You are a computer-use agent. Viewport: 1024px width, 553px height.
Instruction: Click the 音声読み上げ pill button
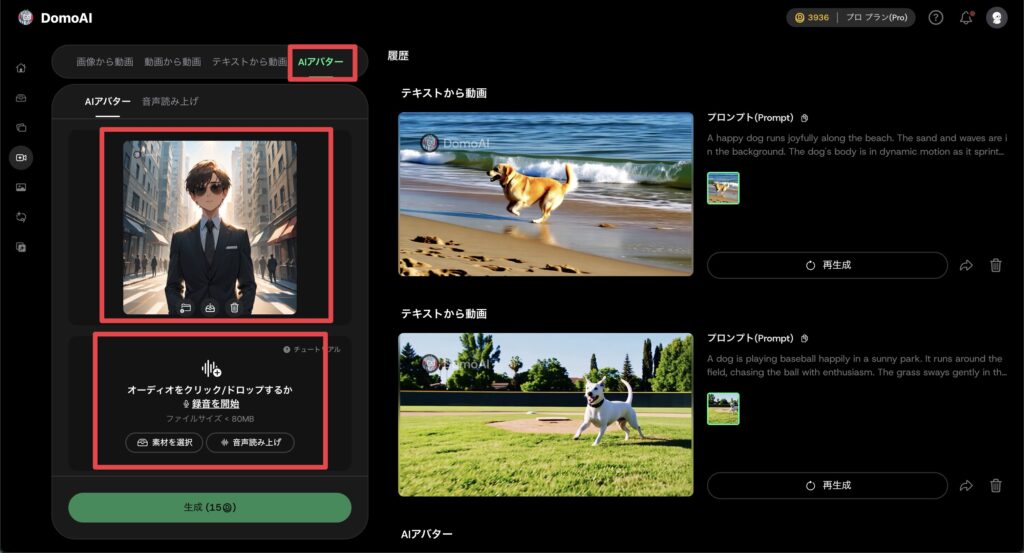[x=250, y=443]
